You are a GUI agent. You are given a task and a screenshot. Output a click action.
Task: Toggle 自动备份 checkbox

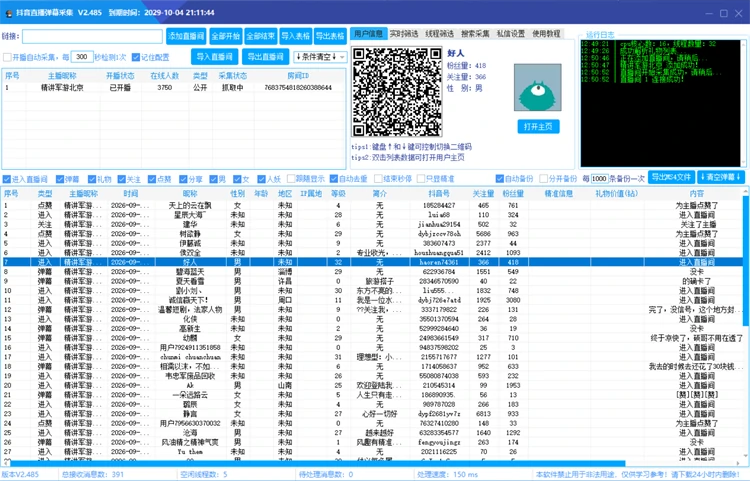[499, 179]
